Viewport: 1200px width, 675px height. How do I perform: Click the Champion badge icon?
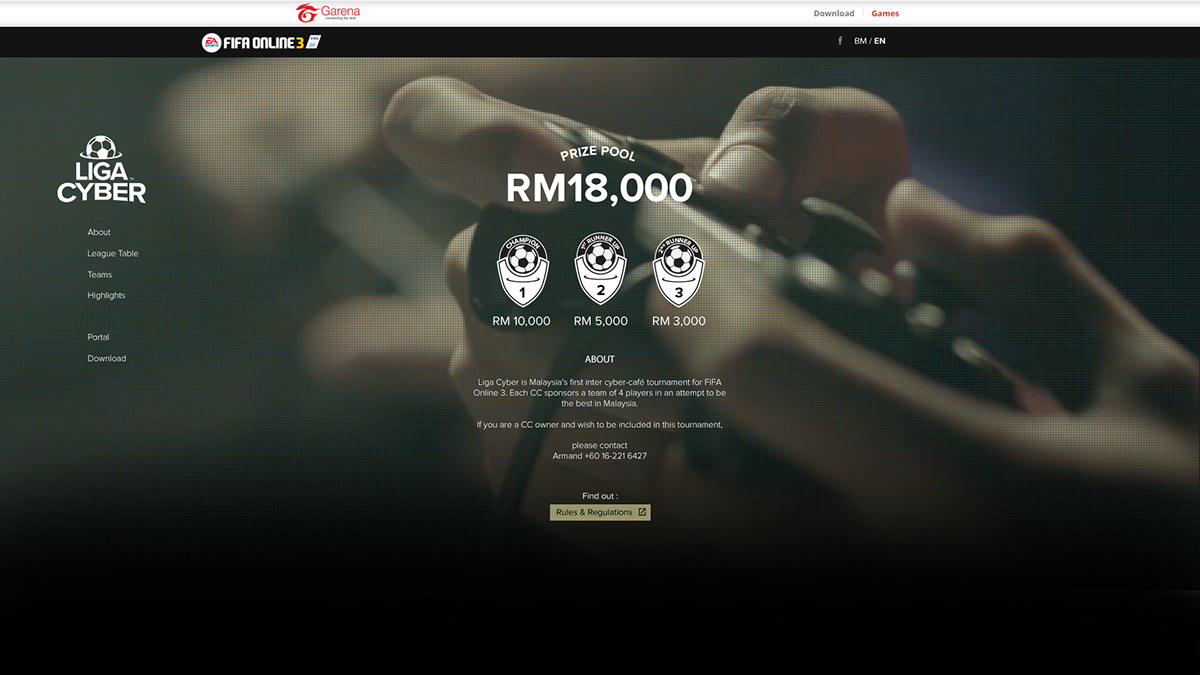pyautogui.click(x=522, y=270)
